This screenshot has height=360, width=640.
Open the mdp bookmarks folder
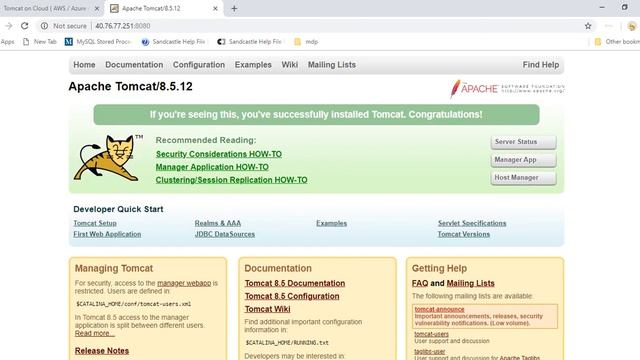[x=306, y=42]
